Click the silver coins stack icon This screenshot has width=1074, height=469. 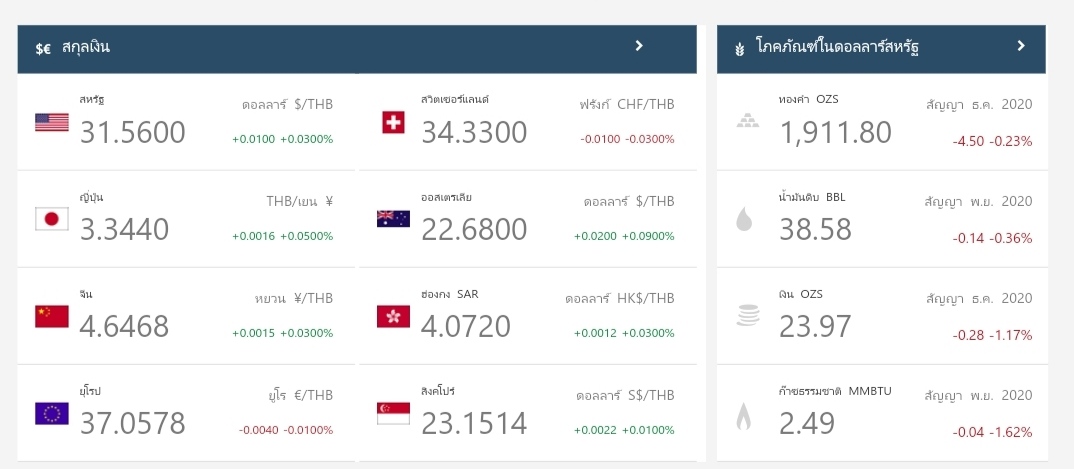(x=747, y=315)
